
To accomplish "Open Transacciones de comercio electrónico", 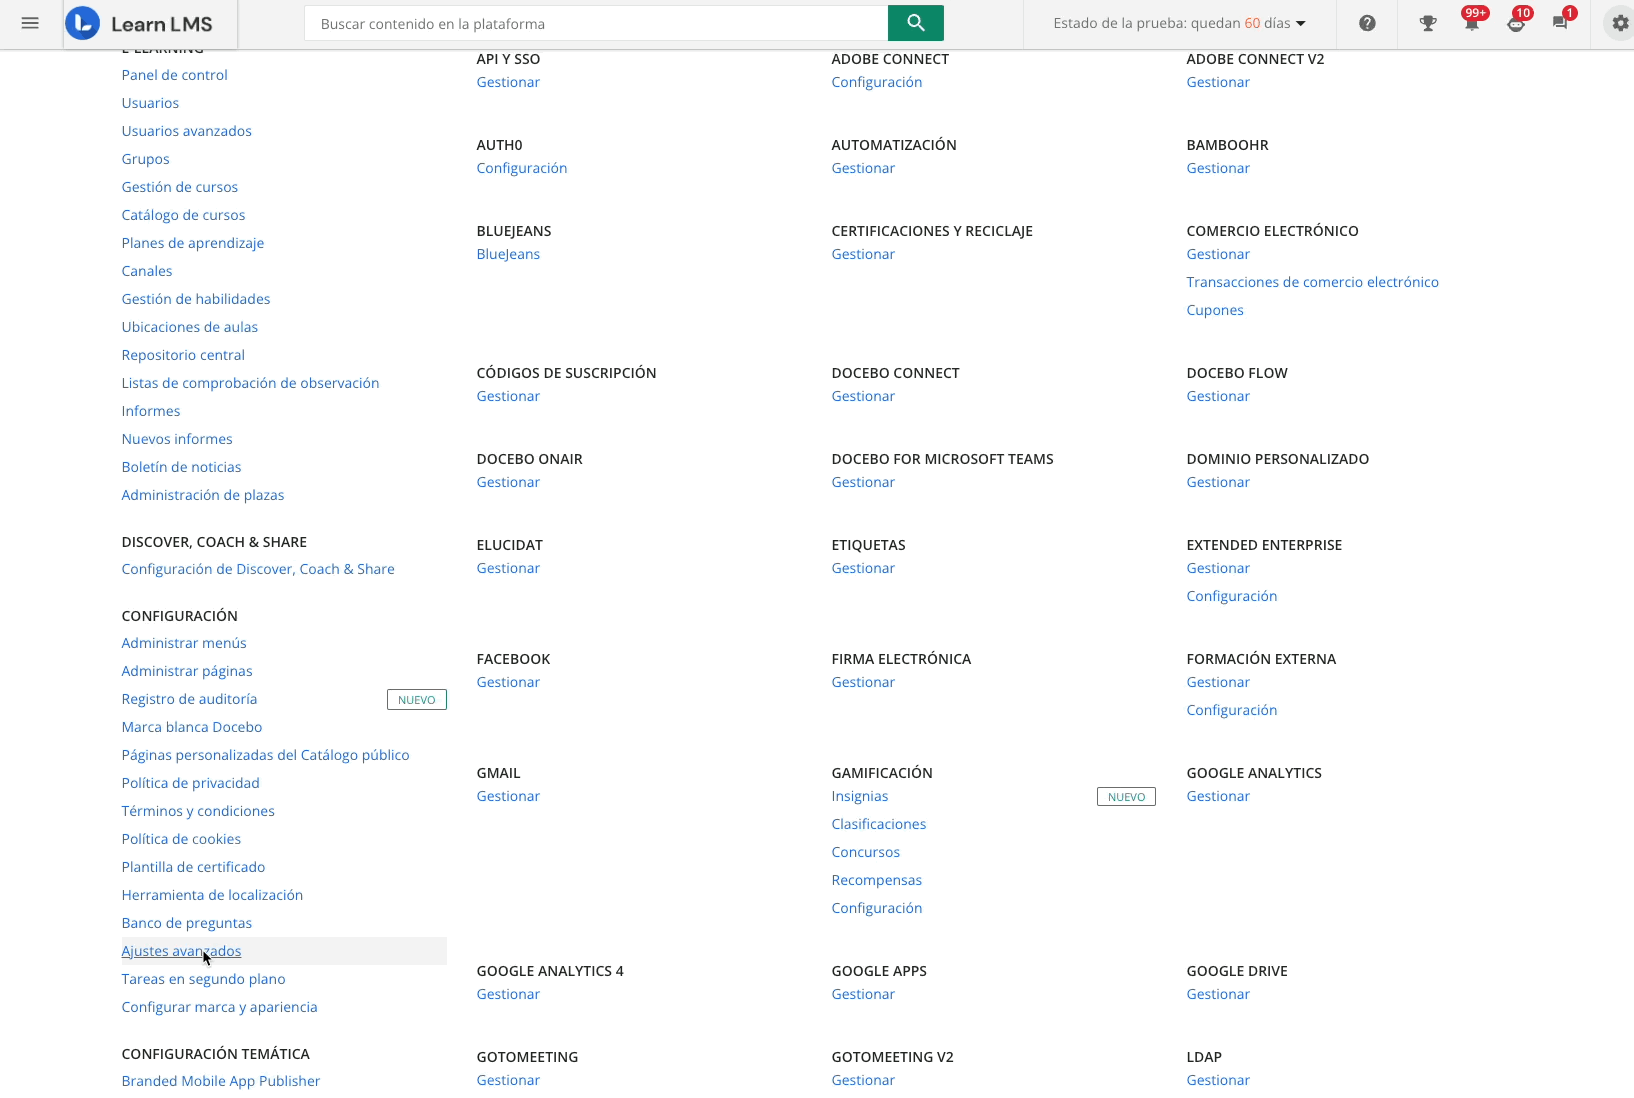I will [x=1313, y=282].
